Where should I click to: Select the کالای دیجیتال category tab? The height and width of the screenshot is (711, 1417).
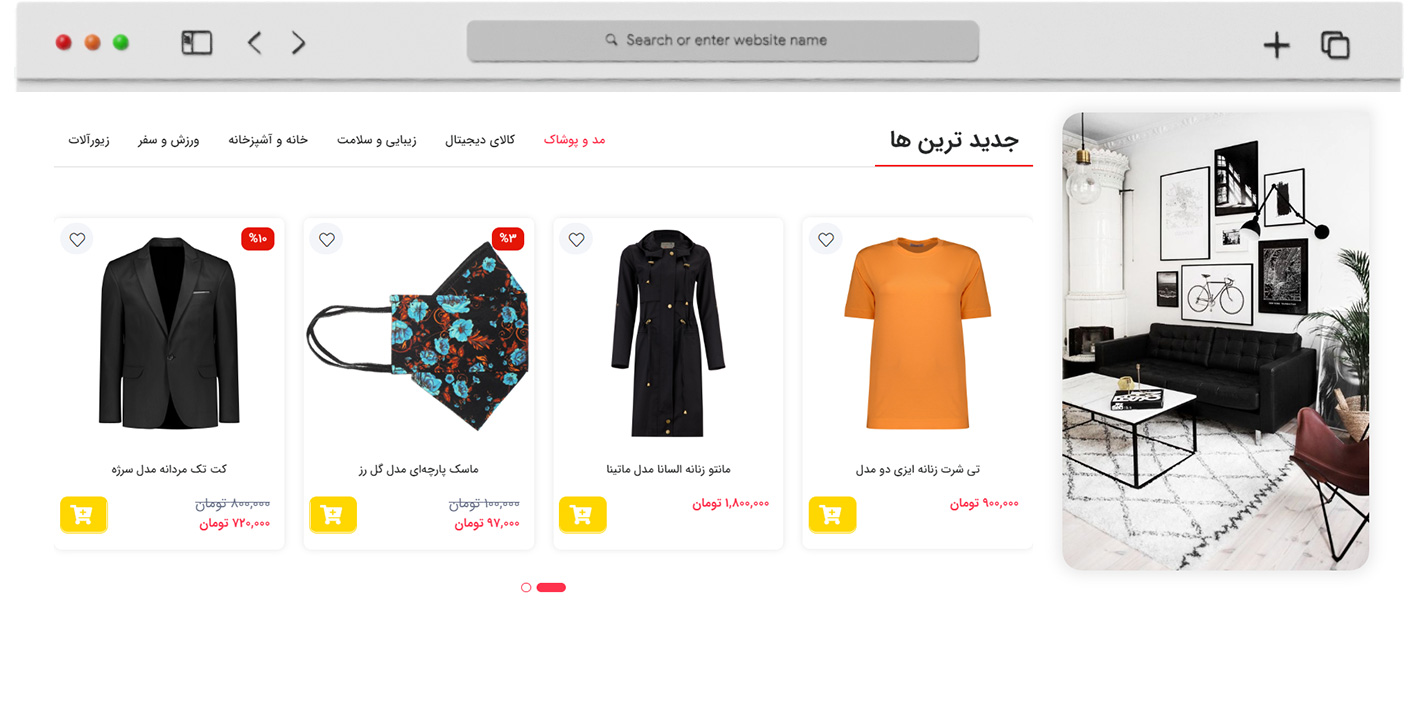[480, 139]
